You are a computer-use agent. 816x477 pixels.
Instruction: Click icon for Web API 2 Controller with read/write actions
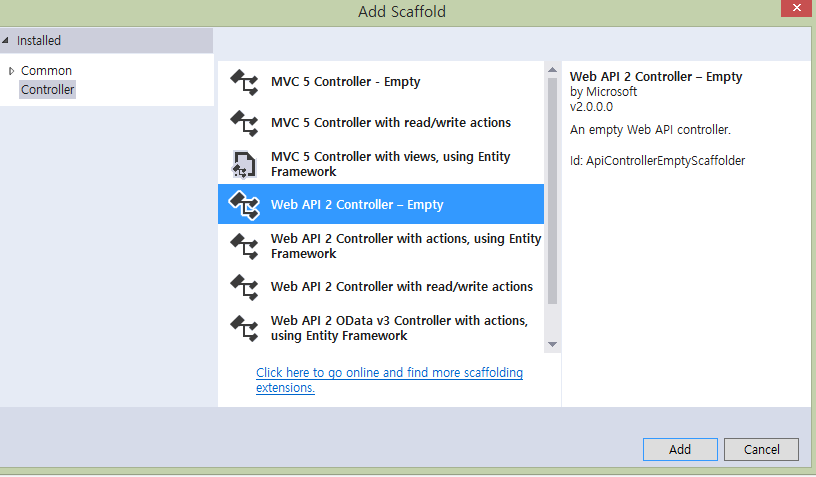tap(244, 287)
